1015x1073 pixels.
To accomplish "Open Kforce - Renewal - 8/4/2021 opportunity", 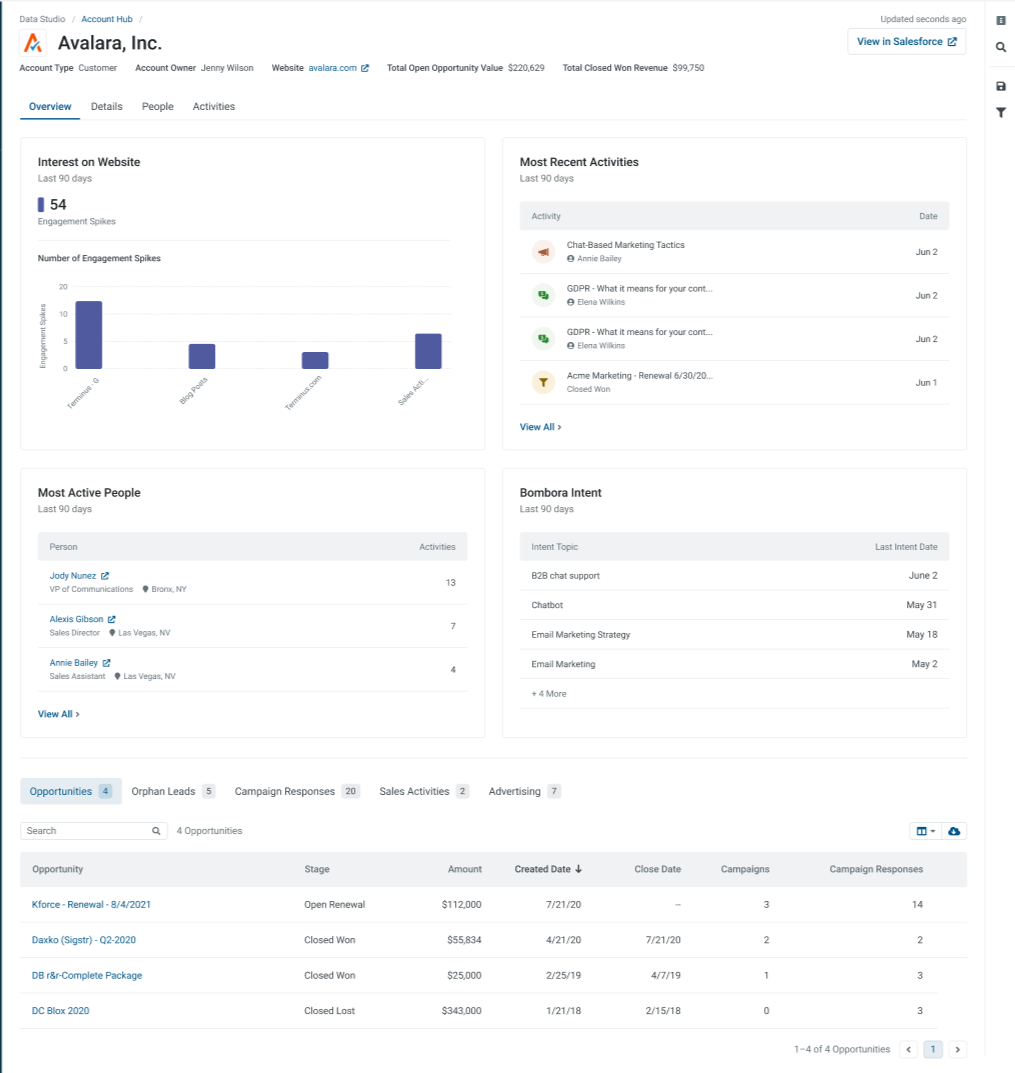I will tap(91, 905).
